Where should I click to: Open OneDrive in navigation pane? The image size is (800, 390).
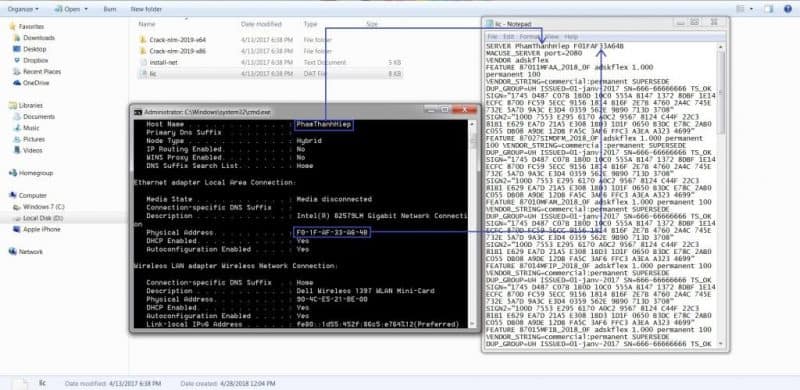36,83
